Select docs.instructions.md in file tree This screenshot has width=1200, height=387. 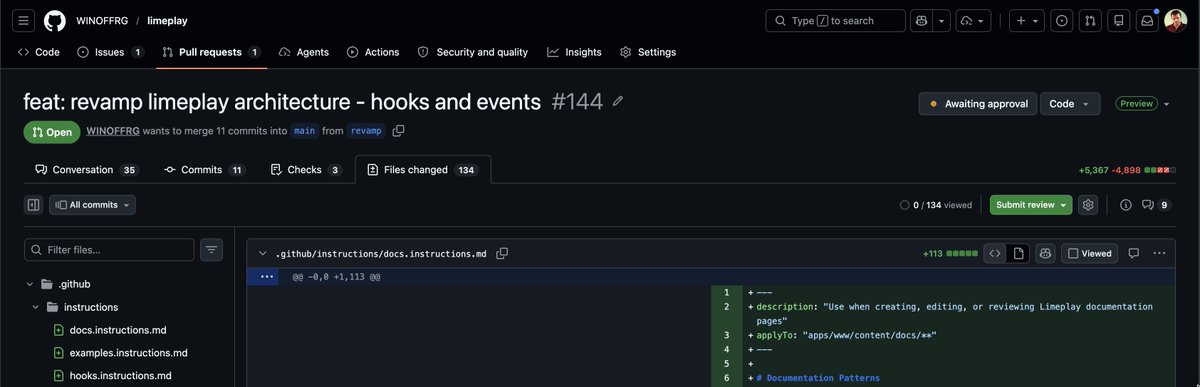(118, 330)
